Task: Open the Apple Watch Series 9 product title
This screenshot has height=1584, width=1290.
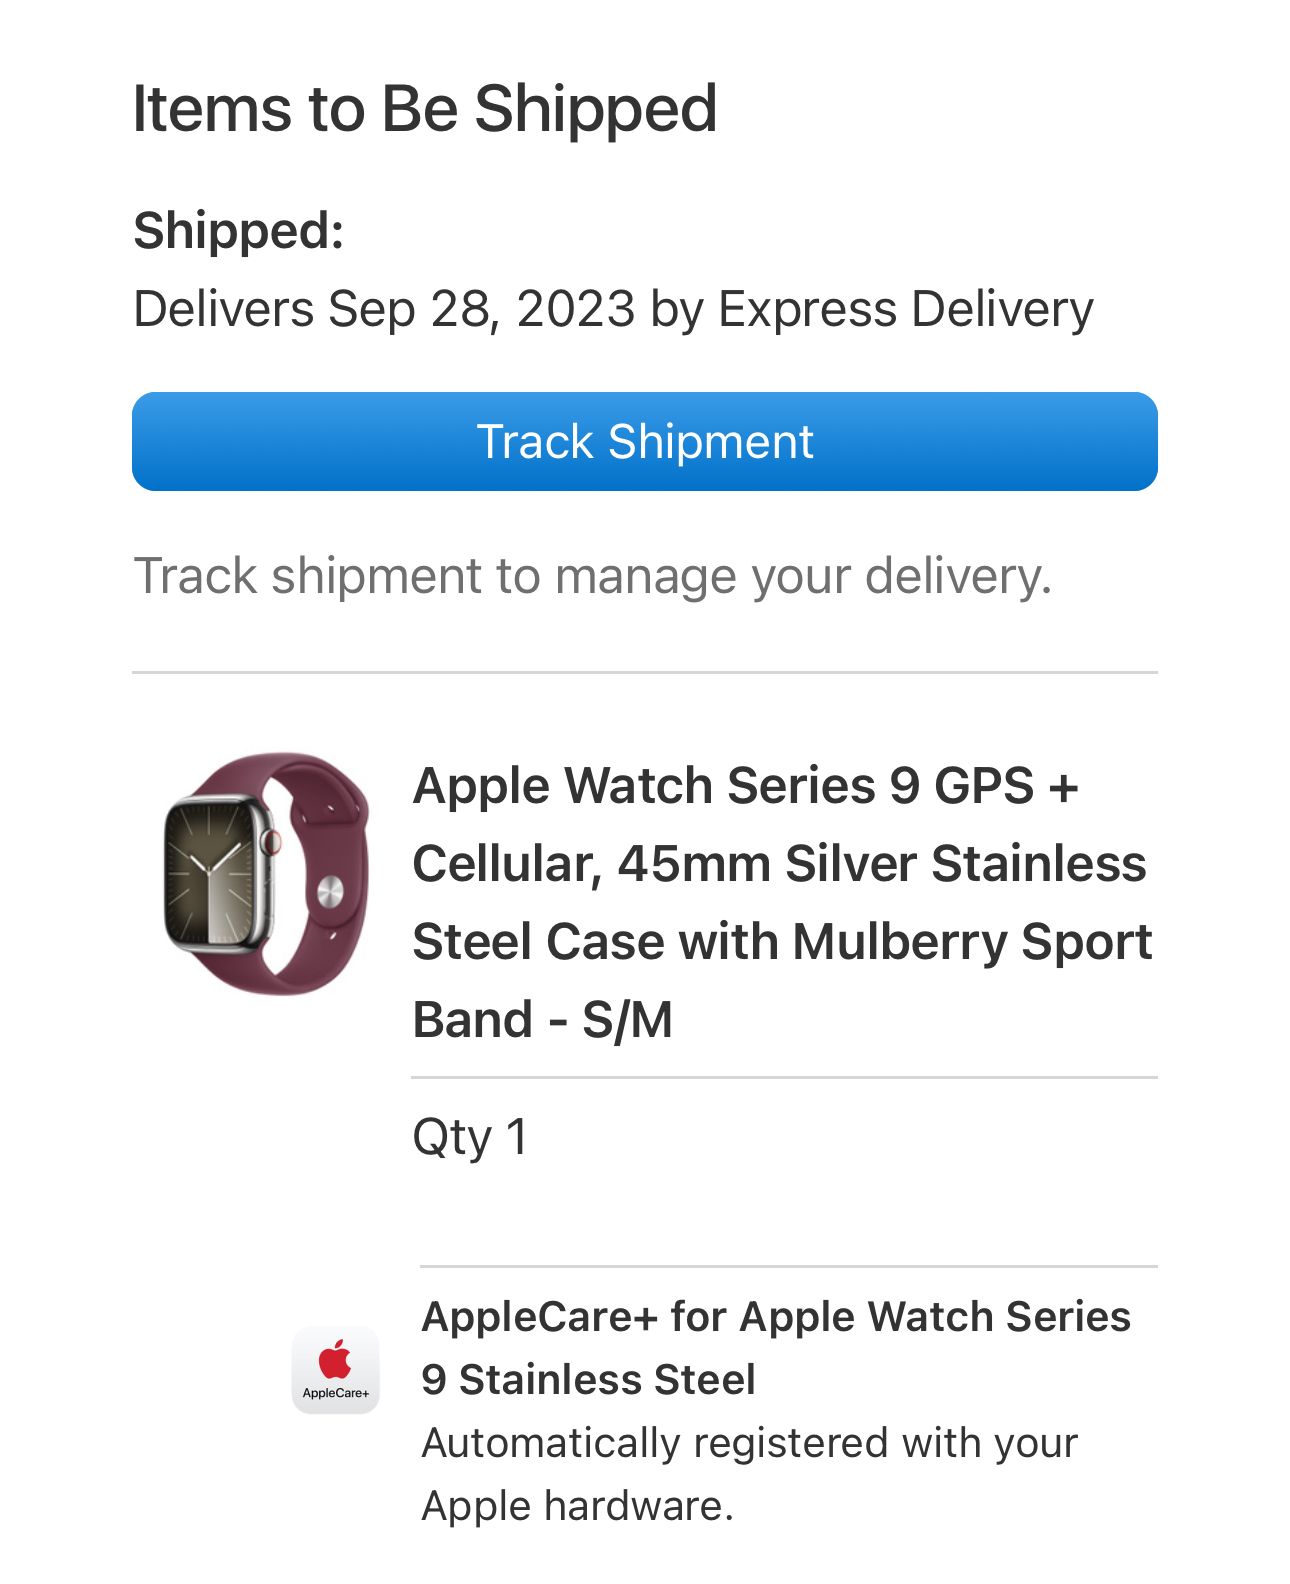Action: coord(782,902)
